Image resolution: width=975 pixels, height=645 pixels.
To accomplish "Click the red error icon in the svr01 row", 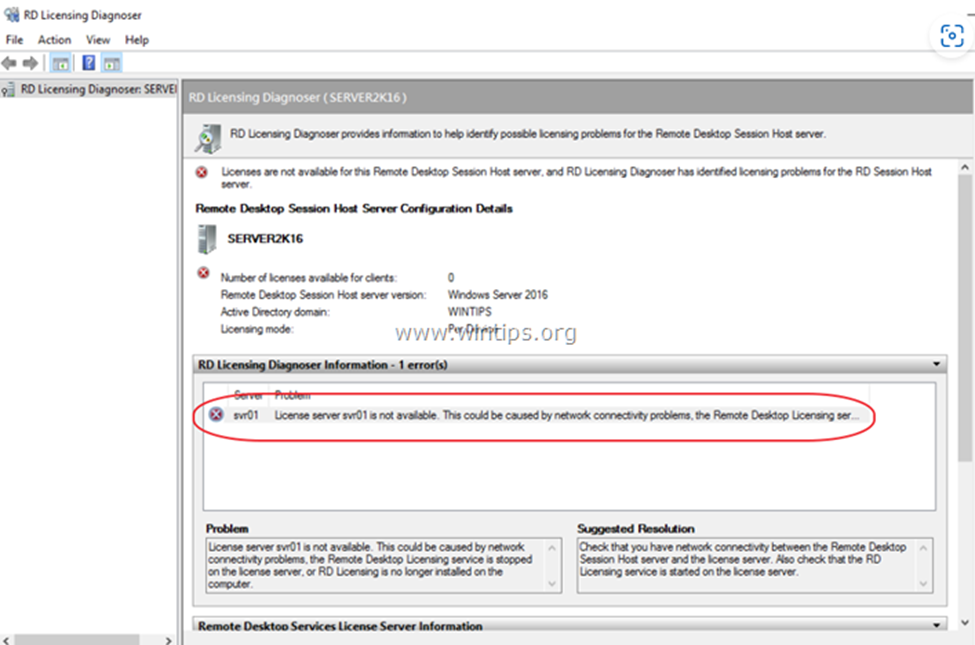I will click(216, 414).
